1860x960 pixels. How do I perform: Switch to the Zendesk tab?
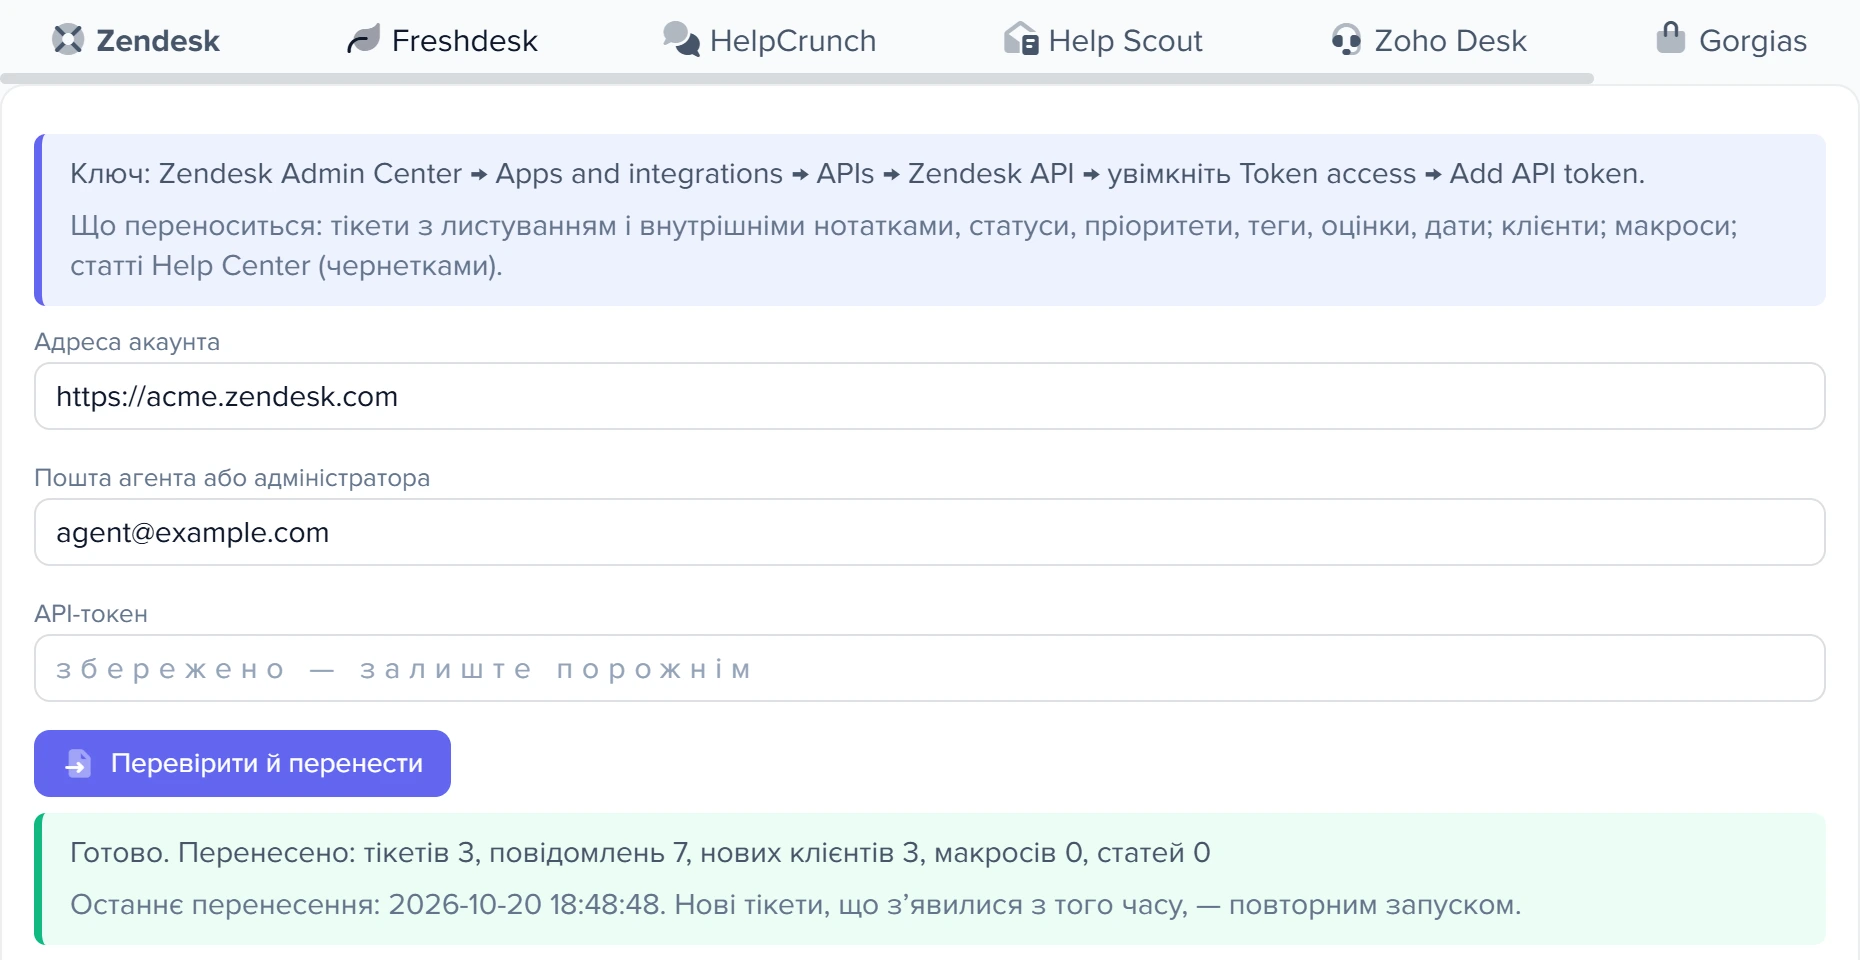tap(136, 40)
